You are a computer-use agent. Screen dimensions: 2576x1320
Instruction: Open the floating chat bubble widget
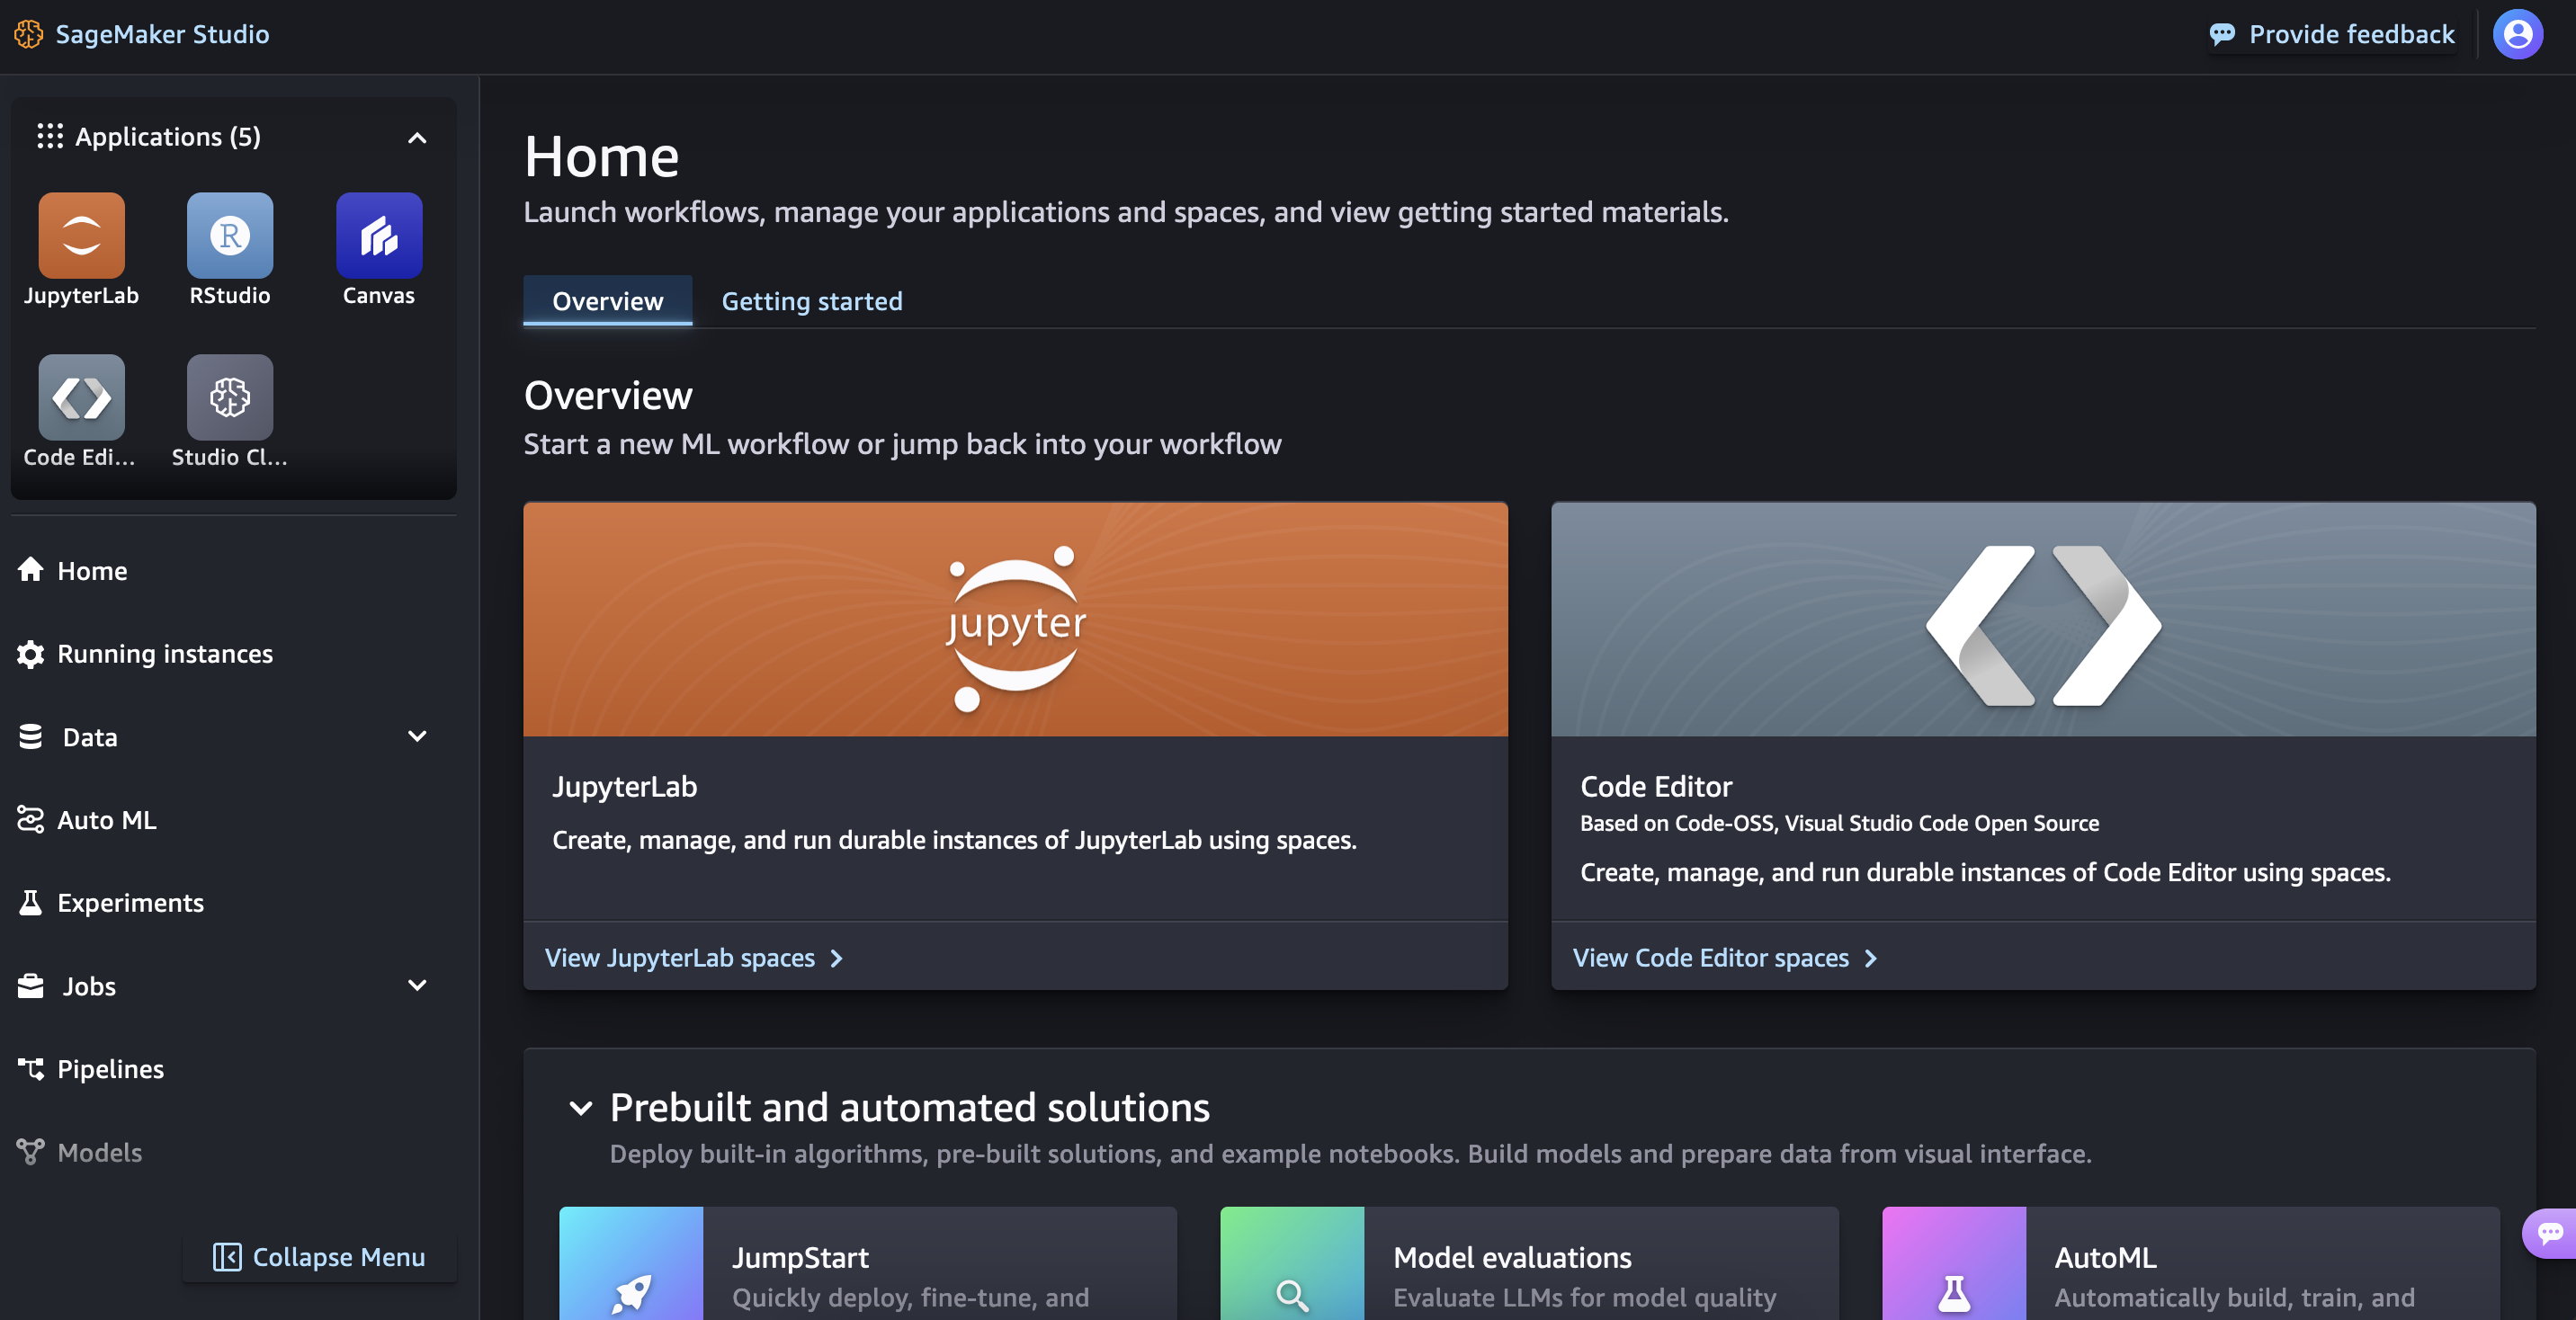pos(2549,1232)
